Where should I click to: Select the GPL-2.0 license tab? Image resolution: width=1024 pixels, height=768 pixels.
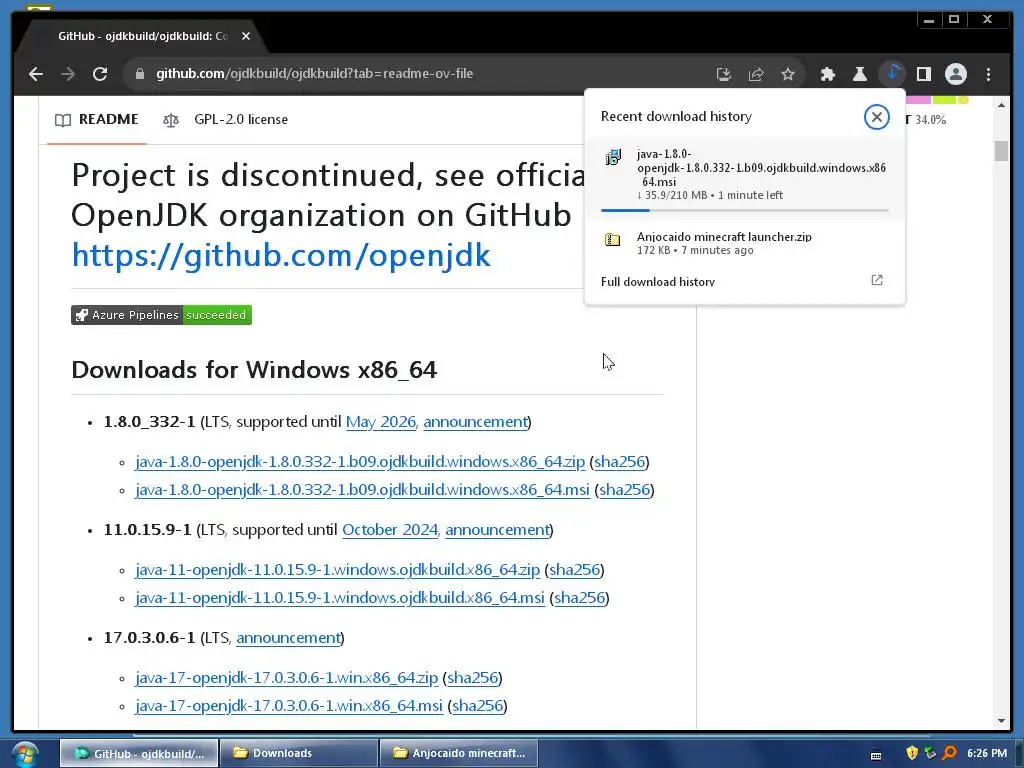(225, 120)
